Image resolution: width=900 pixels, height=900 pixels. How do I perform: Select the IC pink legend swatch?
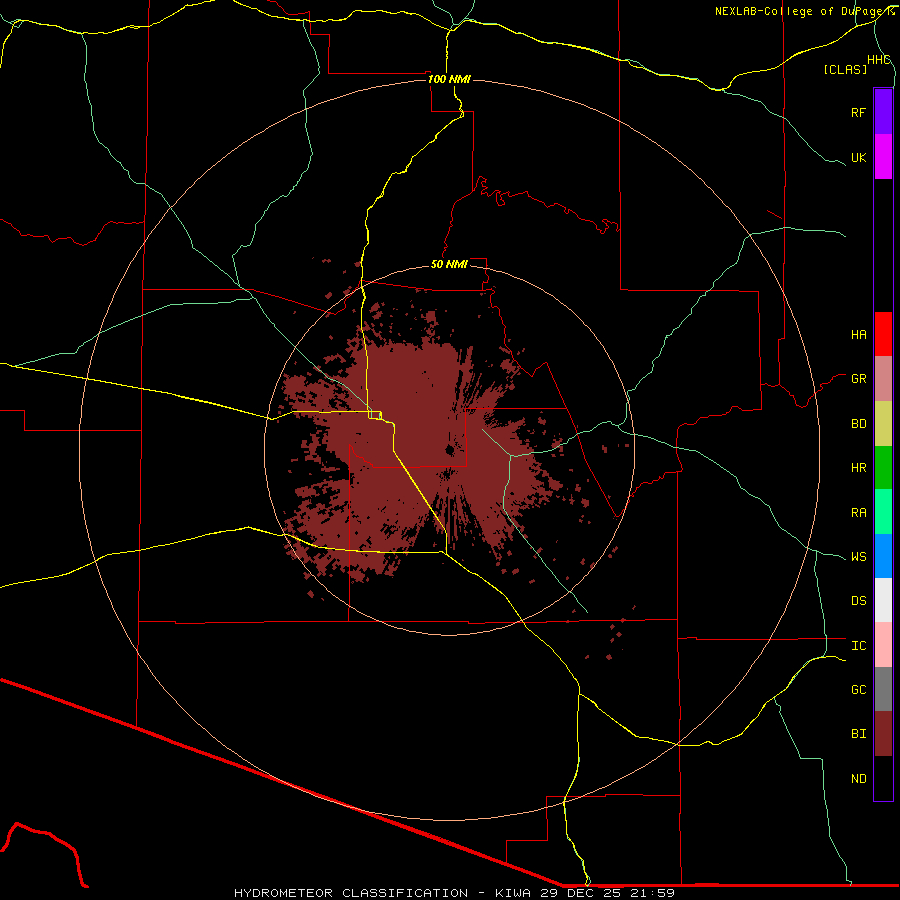tap(883, 645)
